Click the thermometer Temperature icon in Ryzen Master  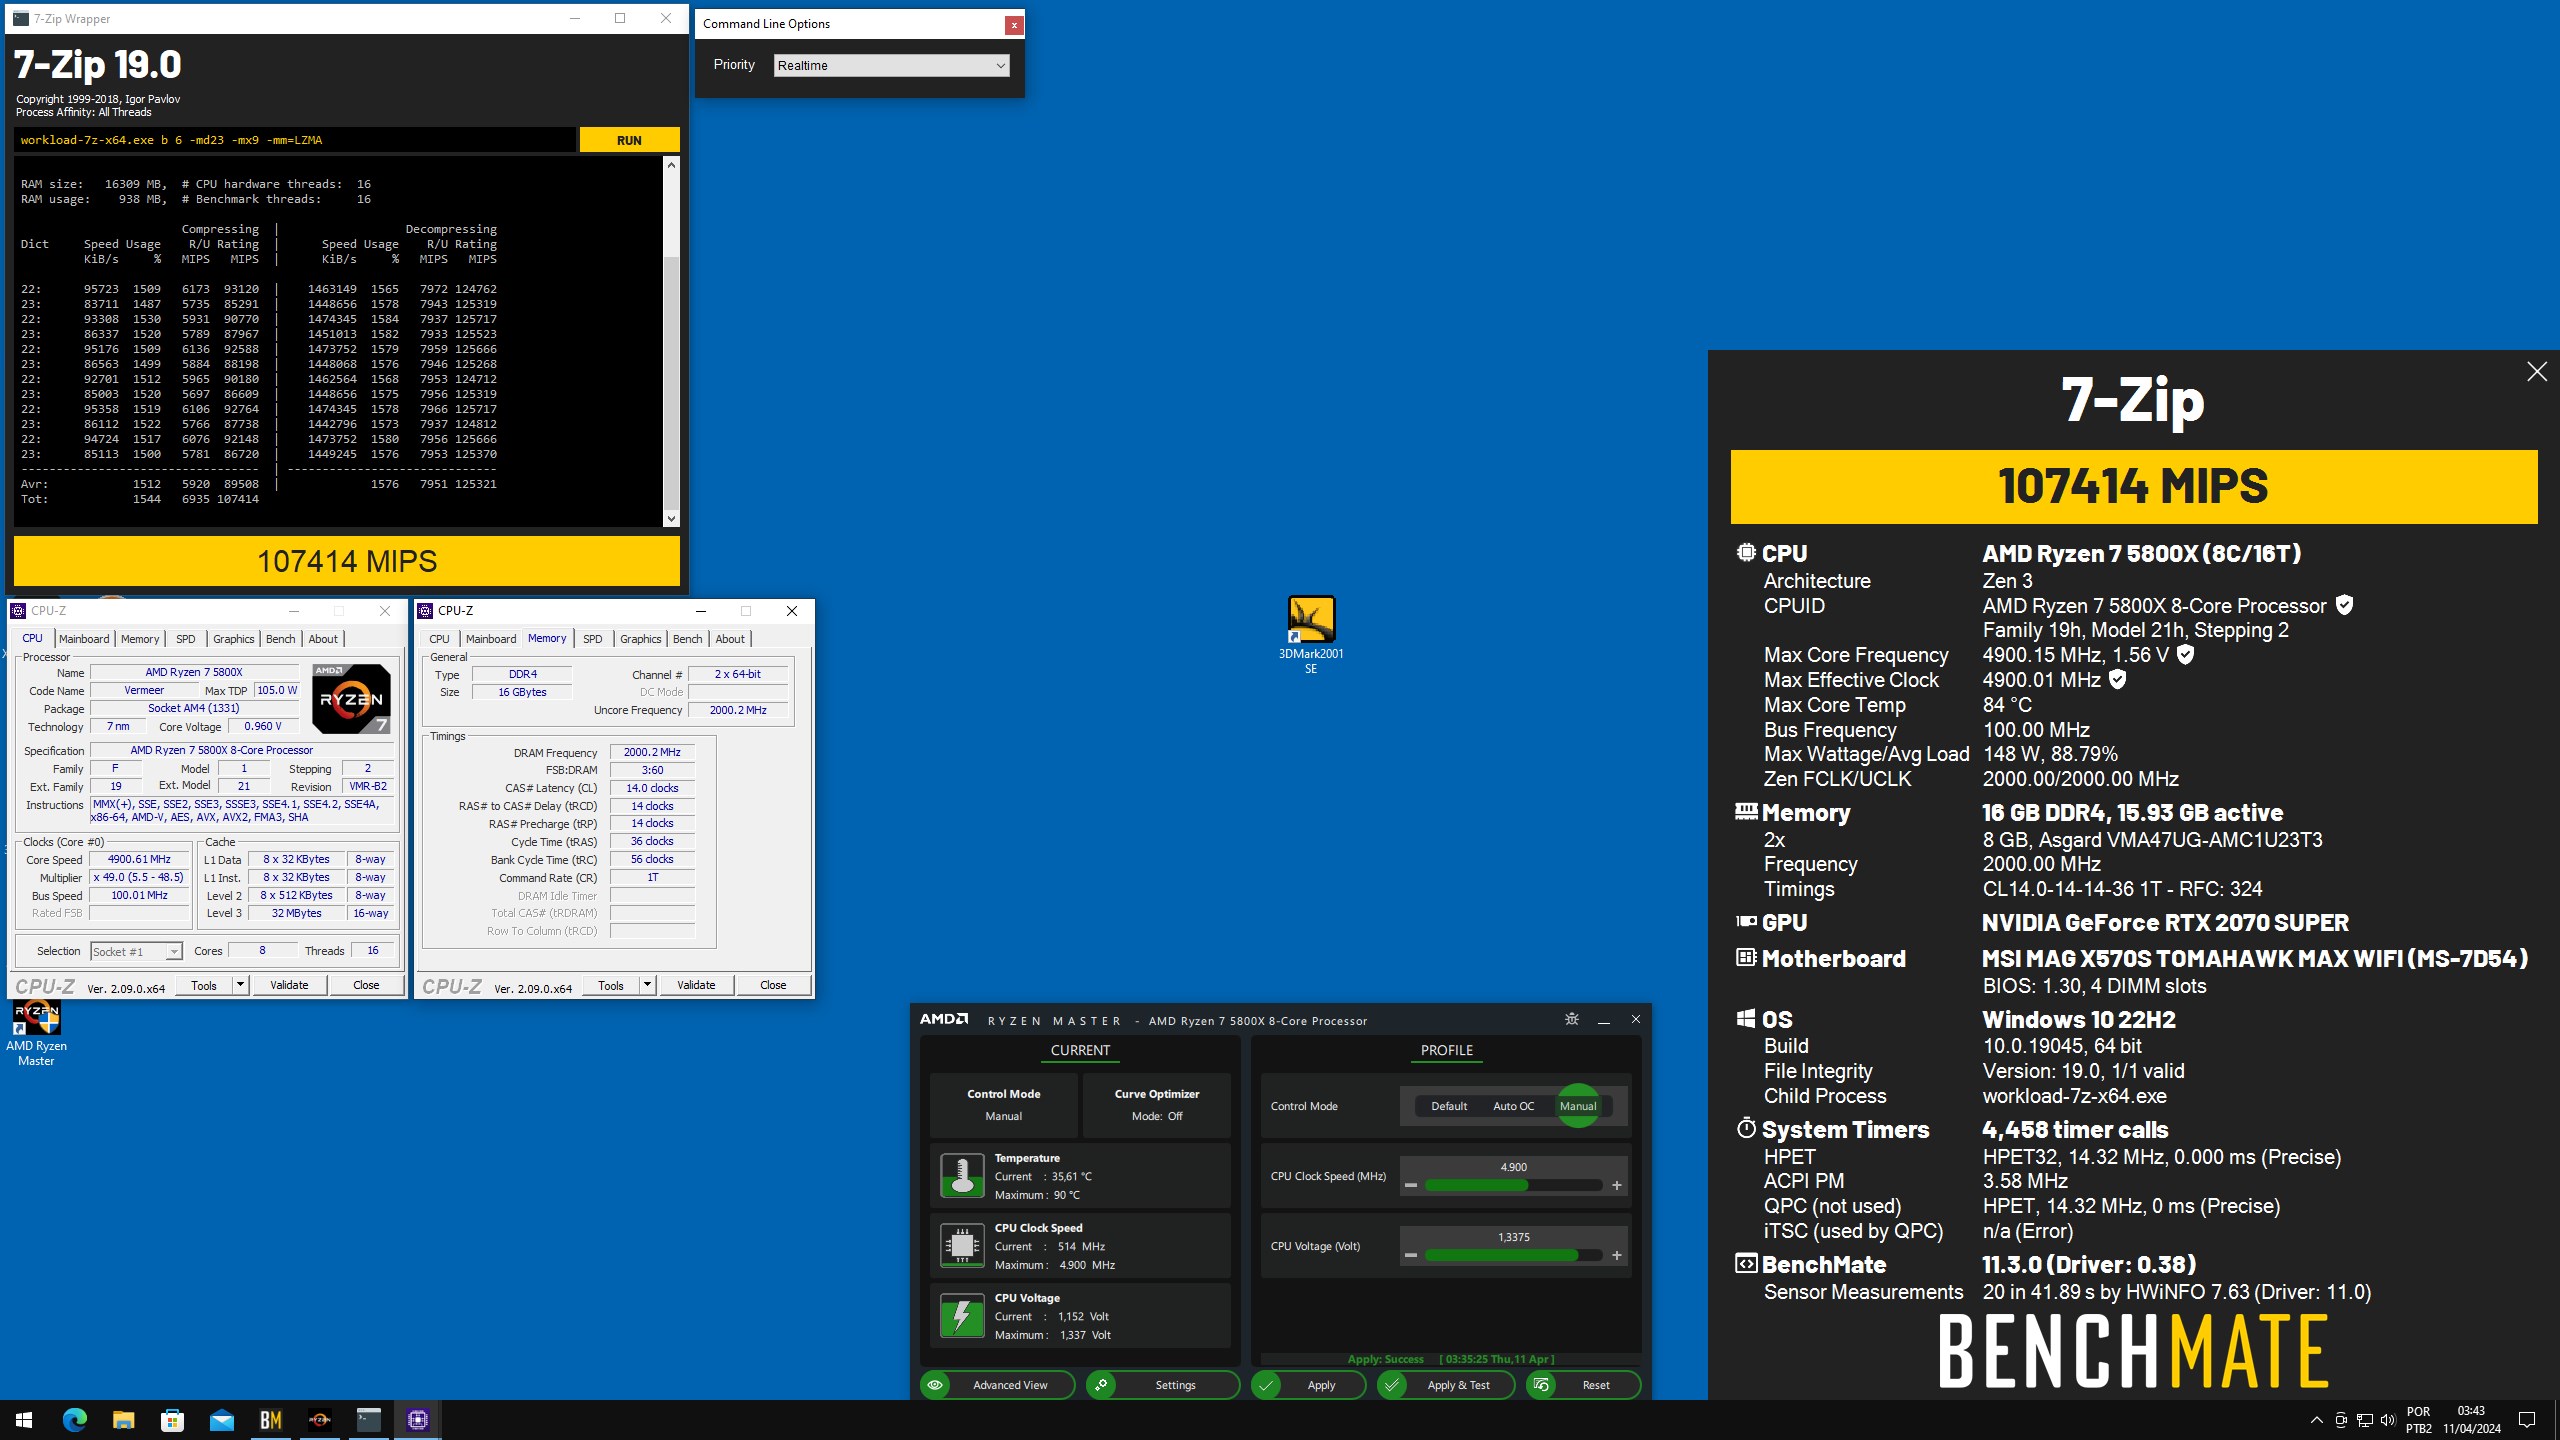(x=961, y=1175)
